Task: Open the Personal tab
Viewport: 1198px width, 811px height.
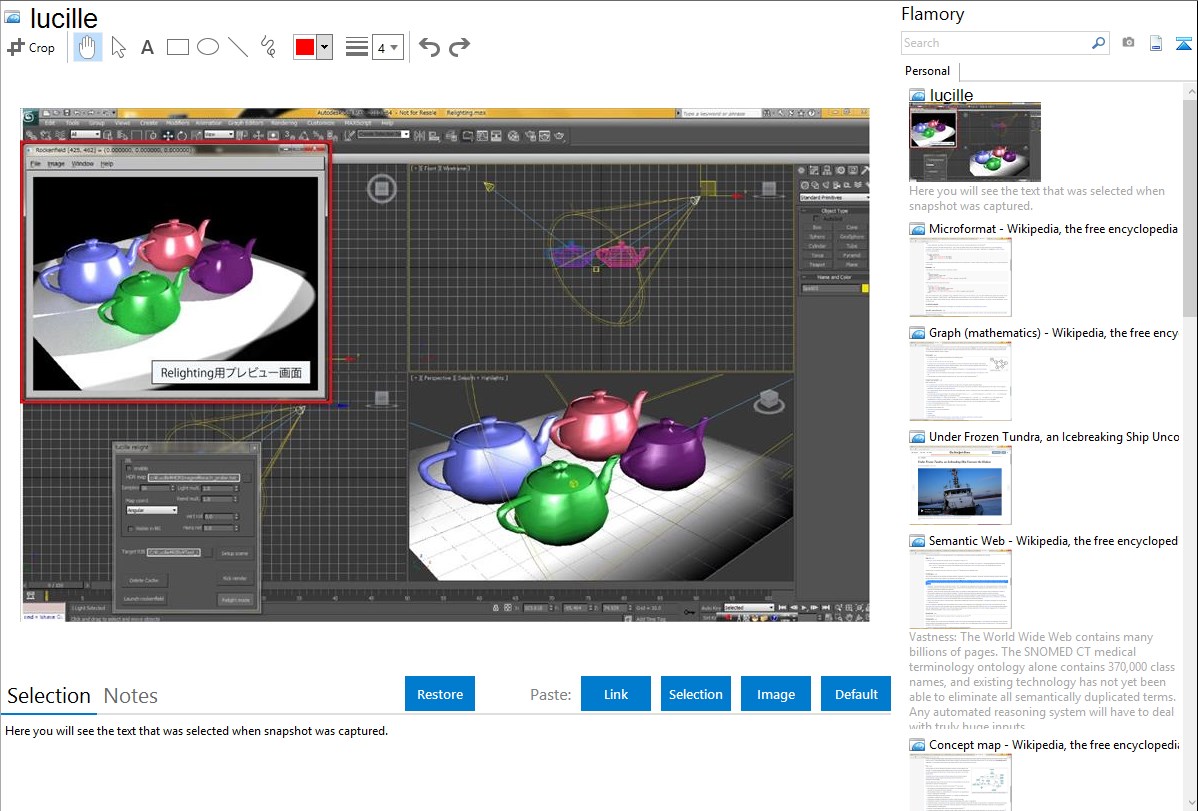Action: [927, 71]
